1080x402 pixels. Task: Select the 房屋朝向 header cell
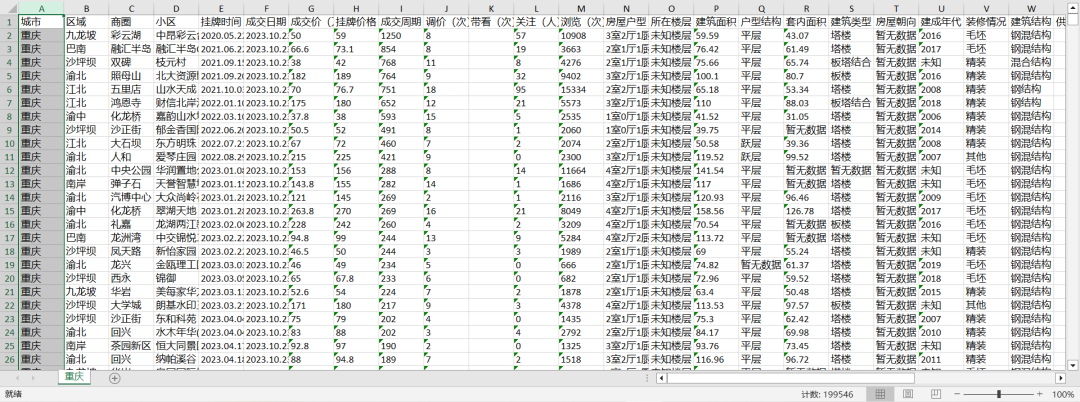(x=896, y=21)
